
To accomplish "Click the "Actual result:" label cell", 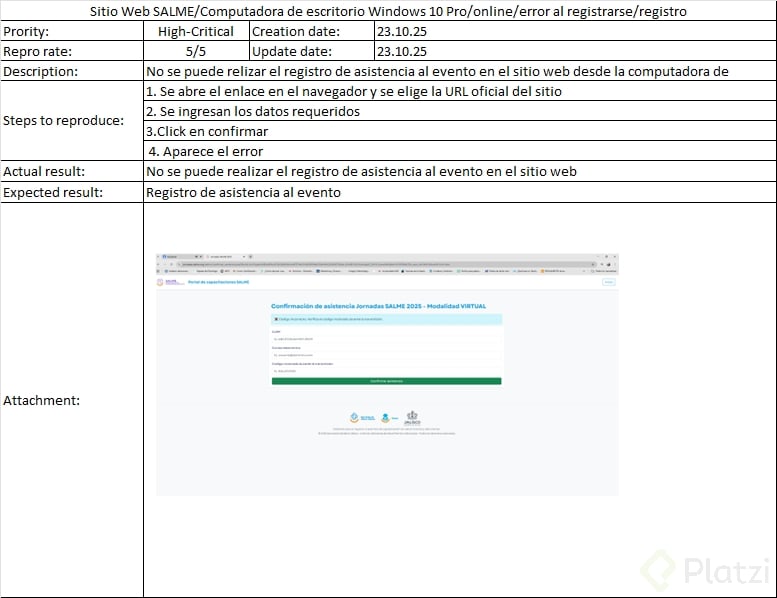I will tap(72, 171).
